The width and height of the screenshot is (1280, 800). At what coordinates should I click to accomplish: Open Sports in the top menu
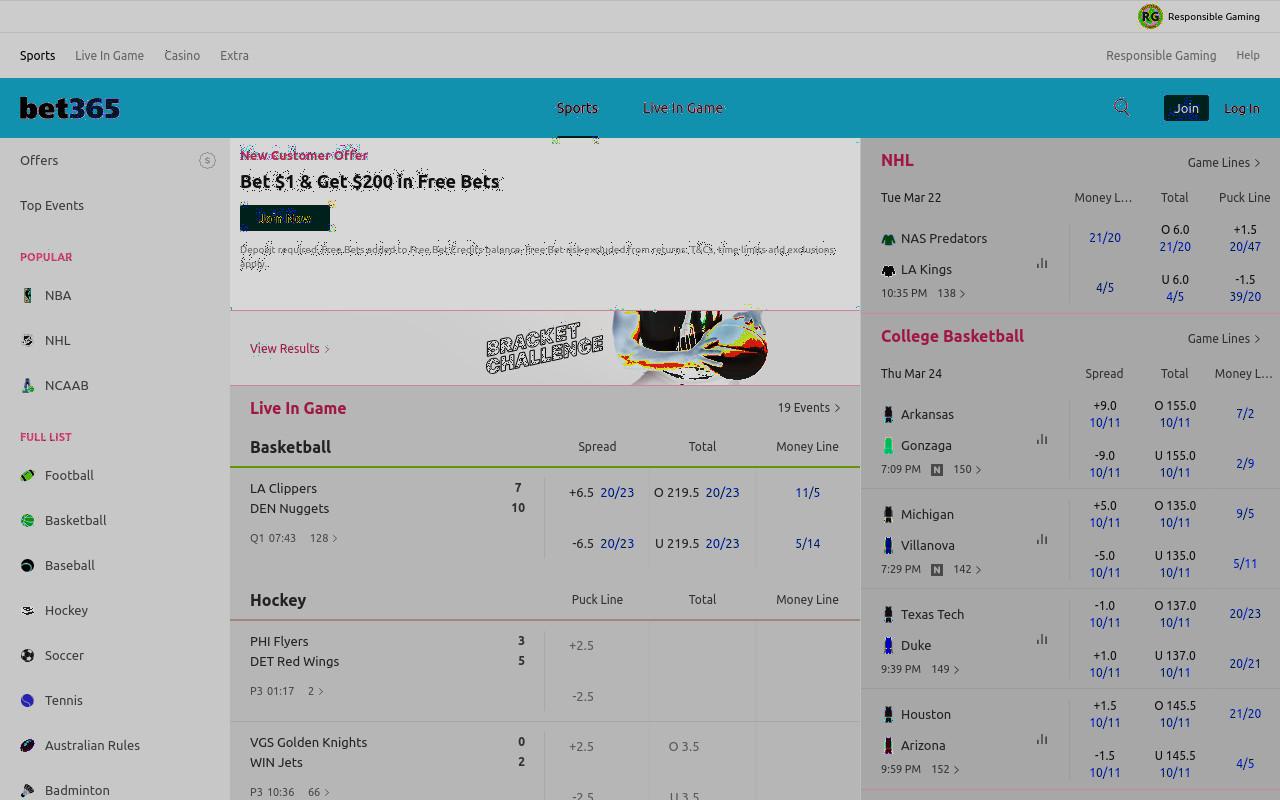tap(37, 55)
